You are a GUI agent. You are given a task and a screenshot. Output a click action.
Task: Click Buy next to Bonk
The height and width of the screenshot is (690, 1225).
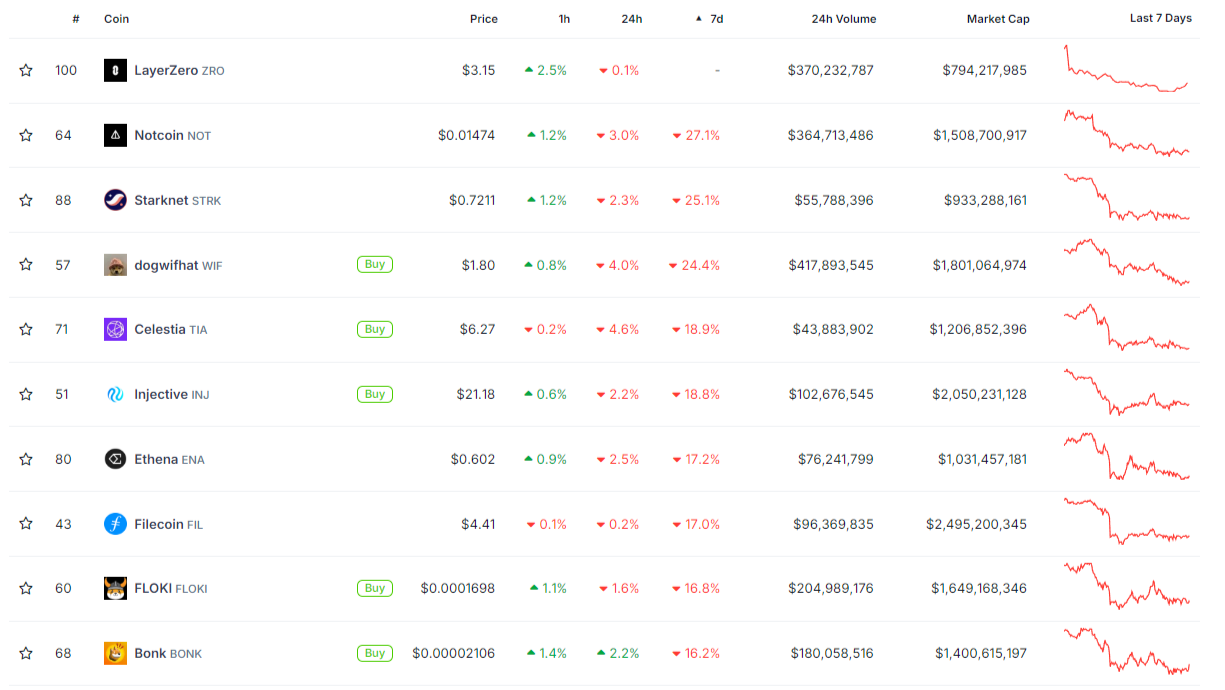coord(374,653)
